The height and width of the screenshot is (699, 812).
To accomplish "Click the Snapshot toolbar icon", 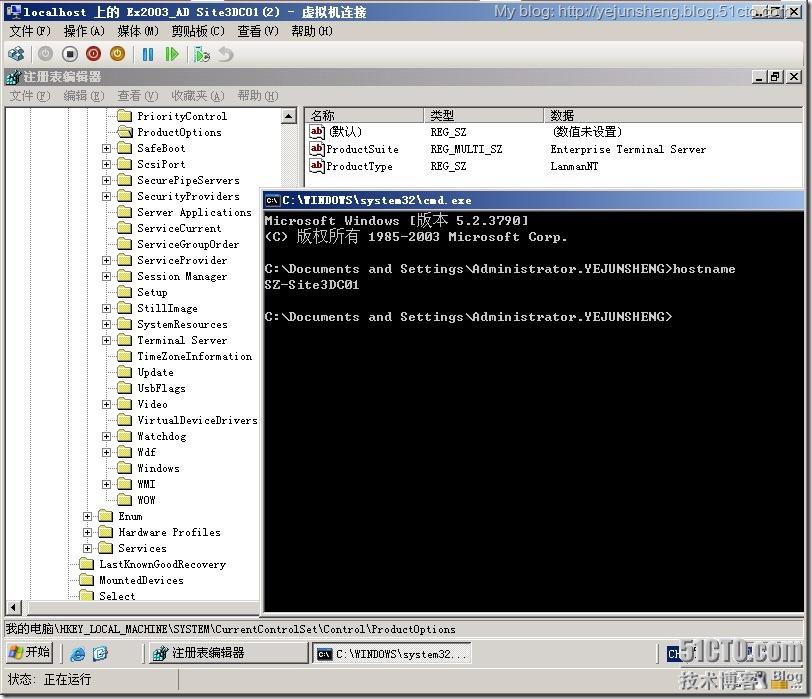I will click(201, 54).
